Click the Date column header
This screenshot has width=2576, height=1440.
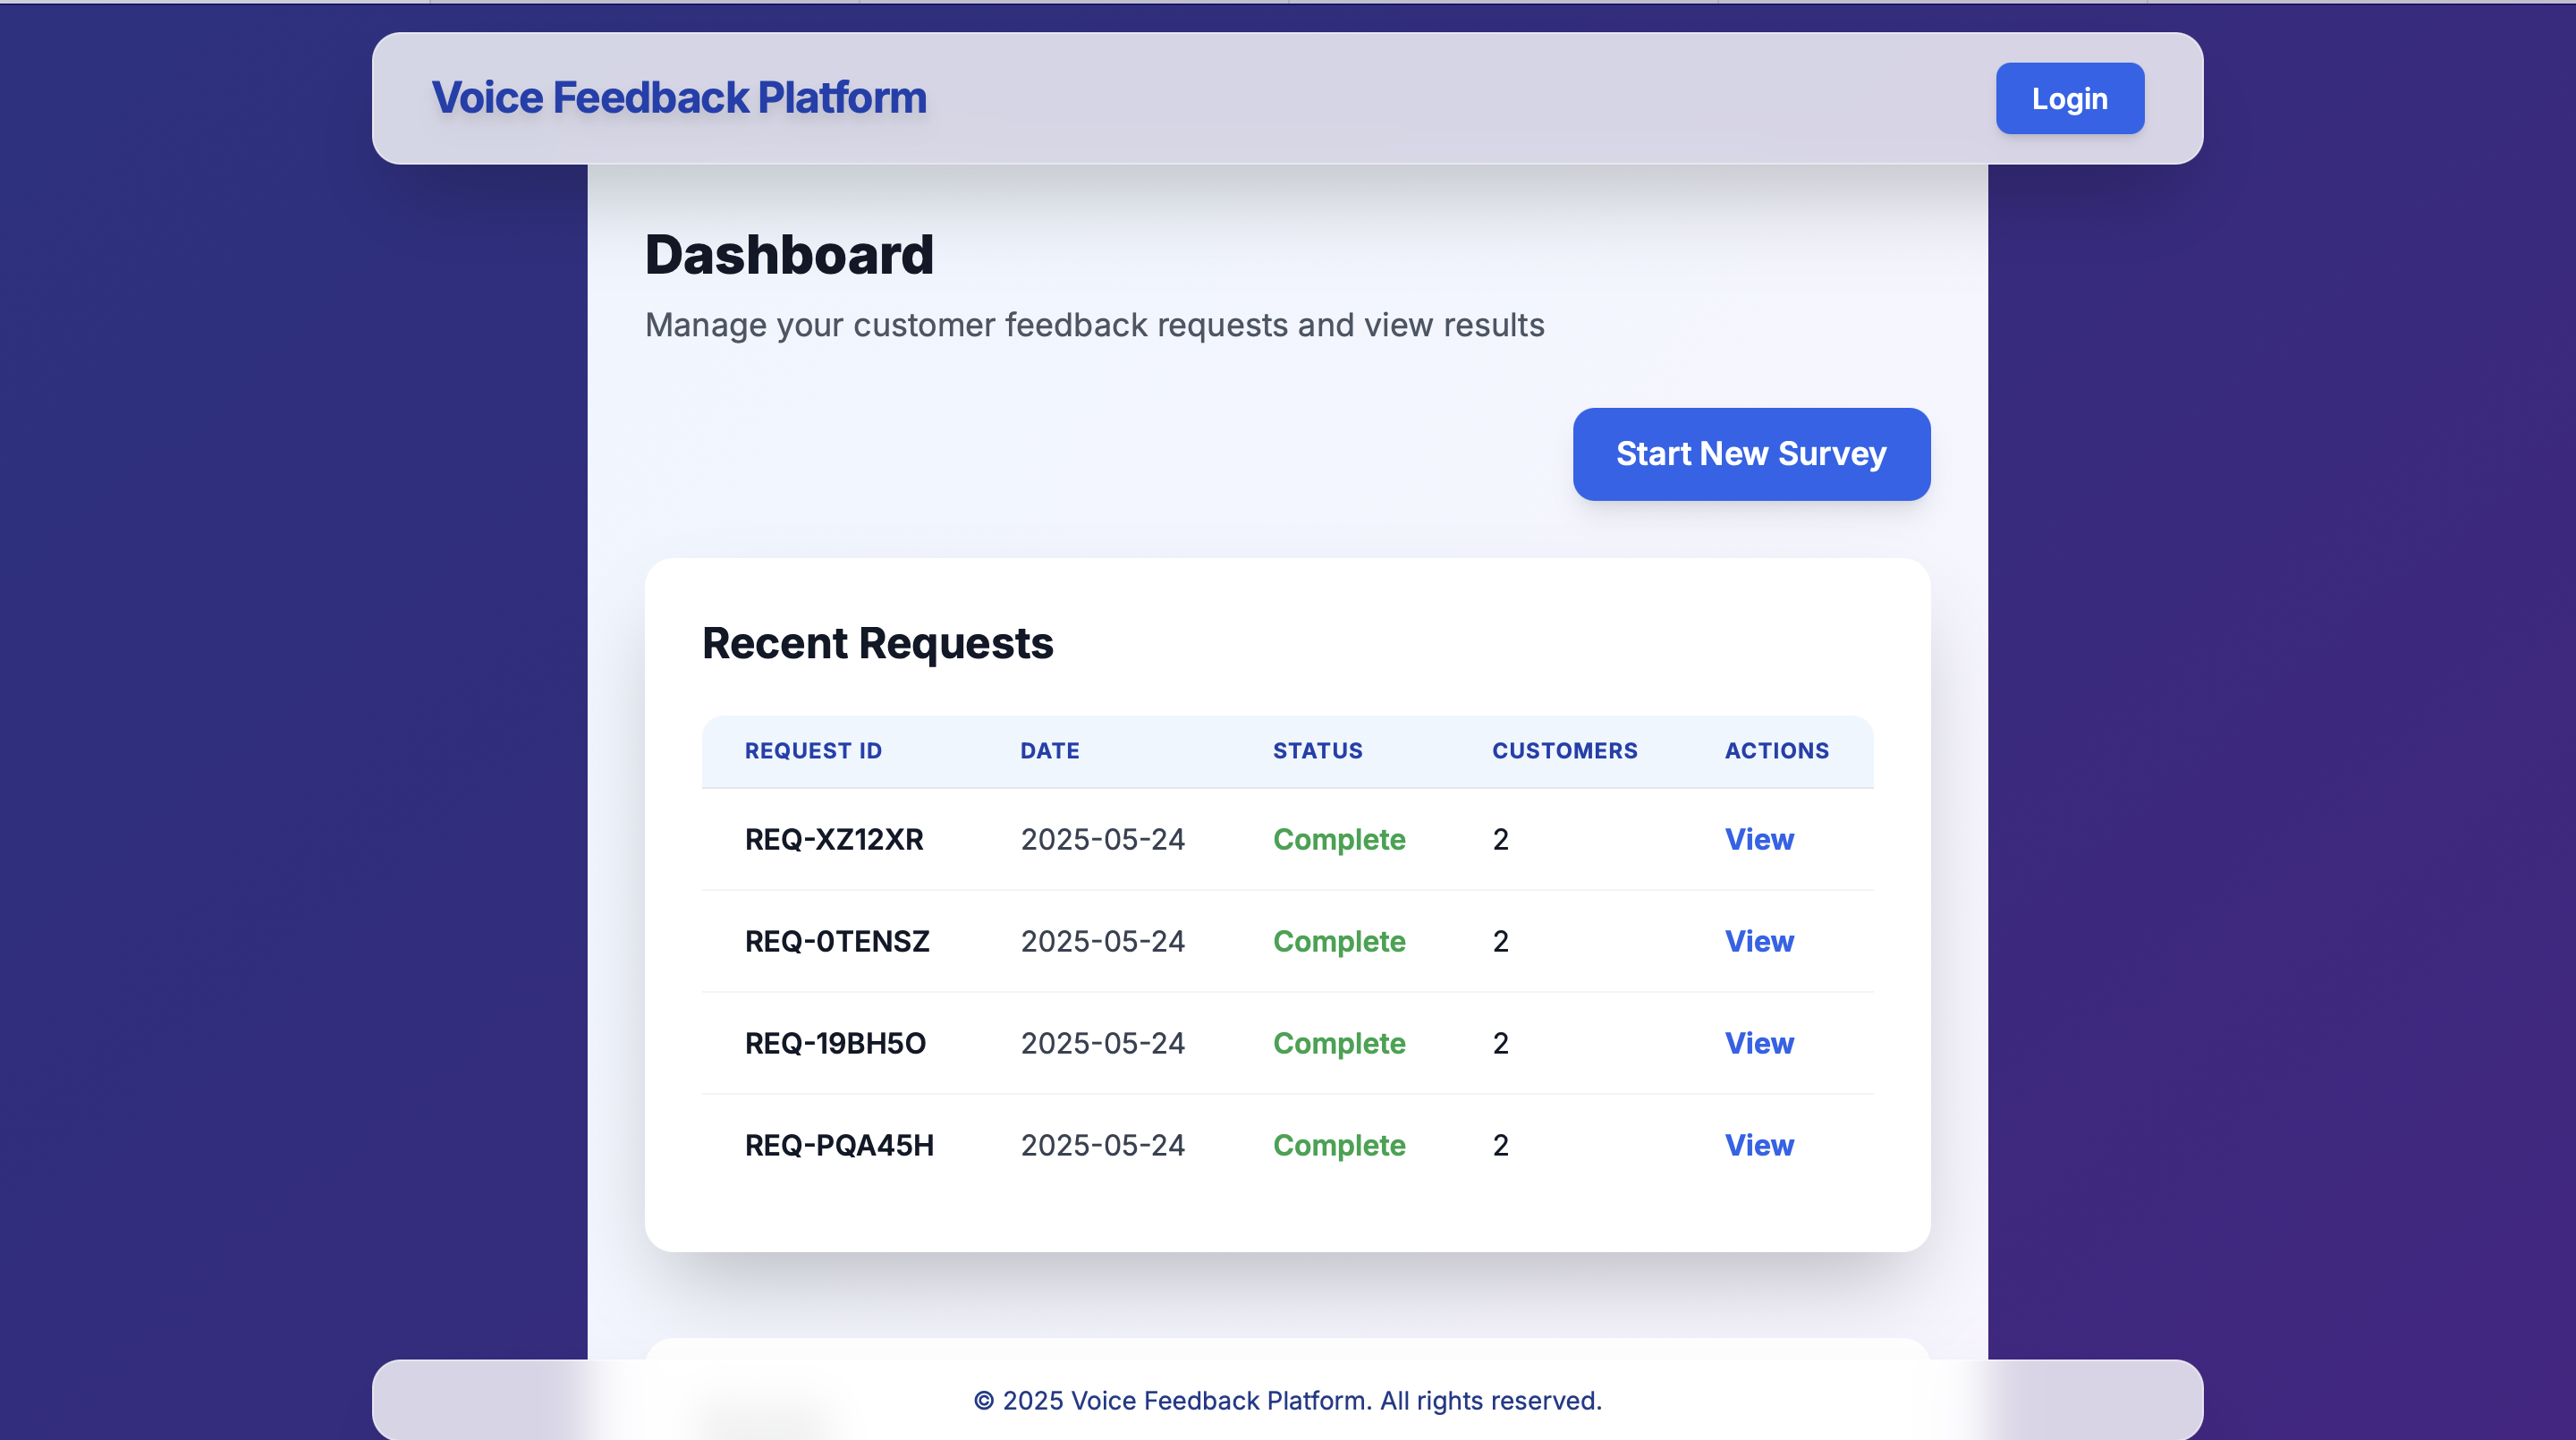1049,751
